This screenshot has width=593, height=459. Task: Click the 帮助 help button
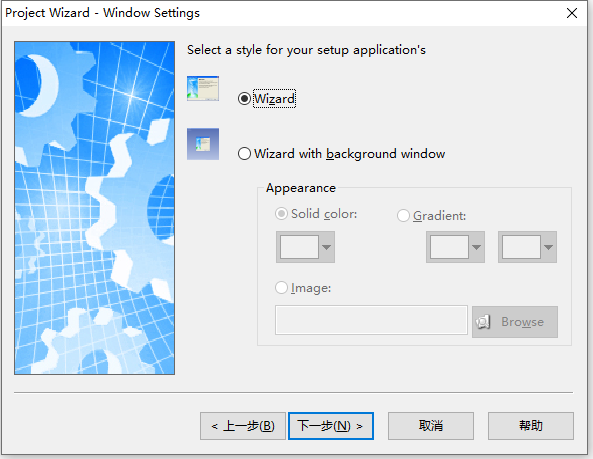pos(531,426)
